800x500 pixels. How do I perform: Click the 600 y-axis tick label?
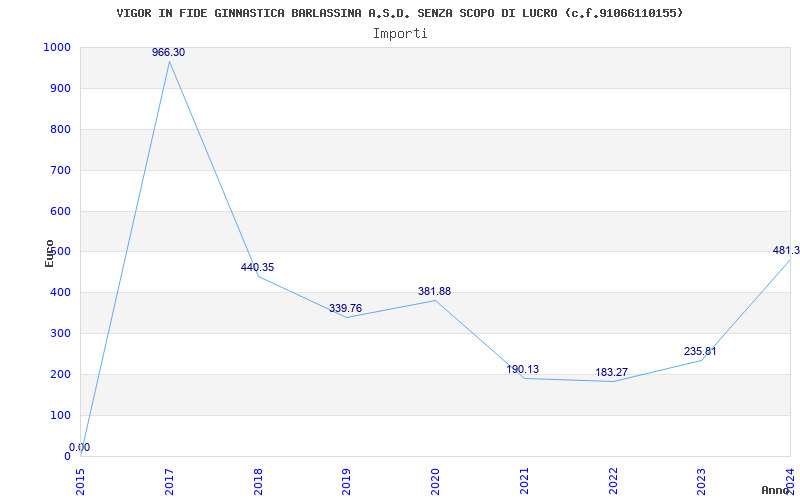coord(60,211)
